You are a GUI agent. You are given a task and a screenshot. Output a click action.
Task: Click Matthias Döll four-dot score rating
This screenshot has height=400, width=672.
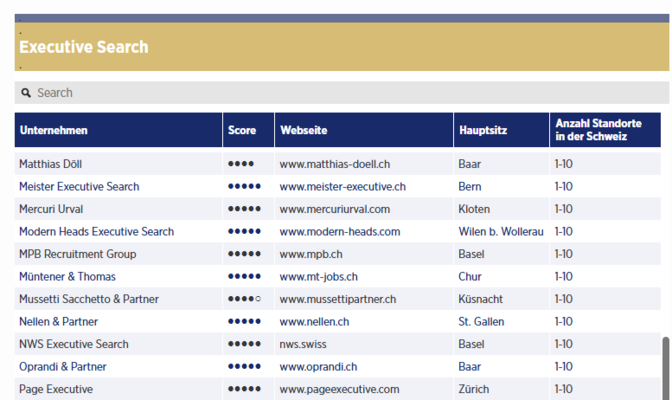click(x=241, y=164)
